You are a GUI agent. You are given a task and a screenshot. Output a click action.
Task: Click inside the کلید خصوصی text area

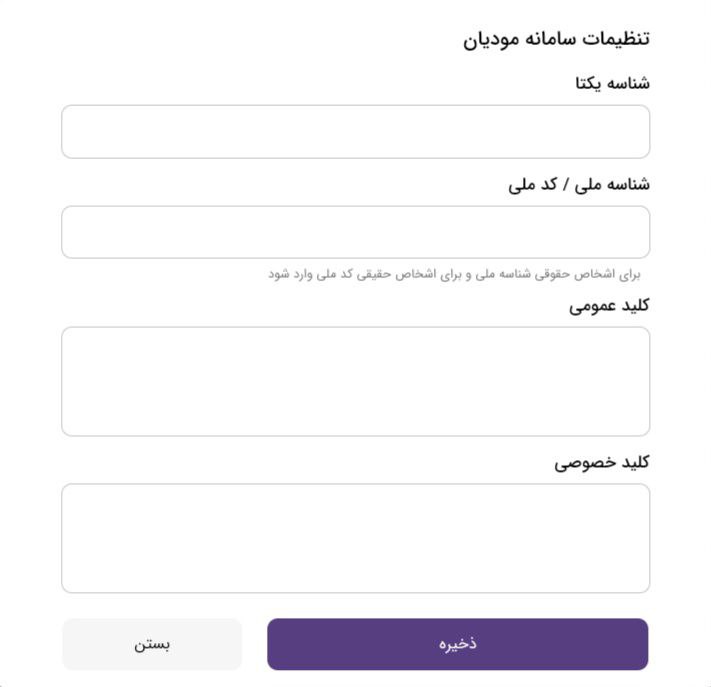click(x=356, y=538)
